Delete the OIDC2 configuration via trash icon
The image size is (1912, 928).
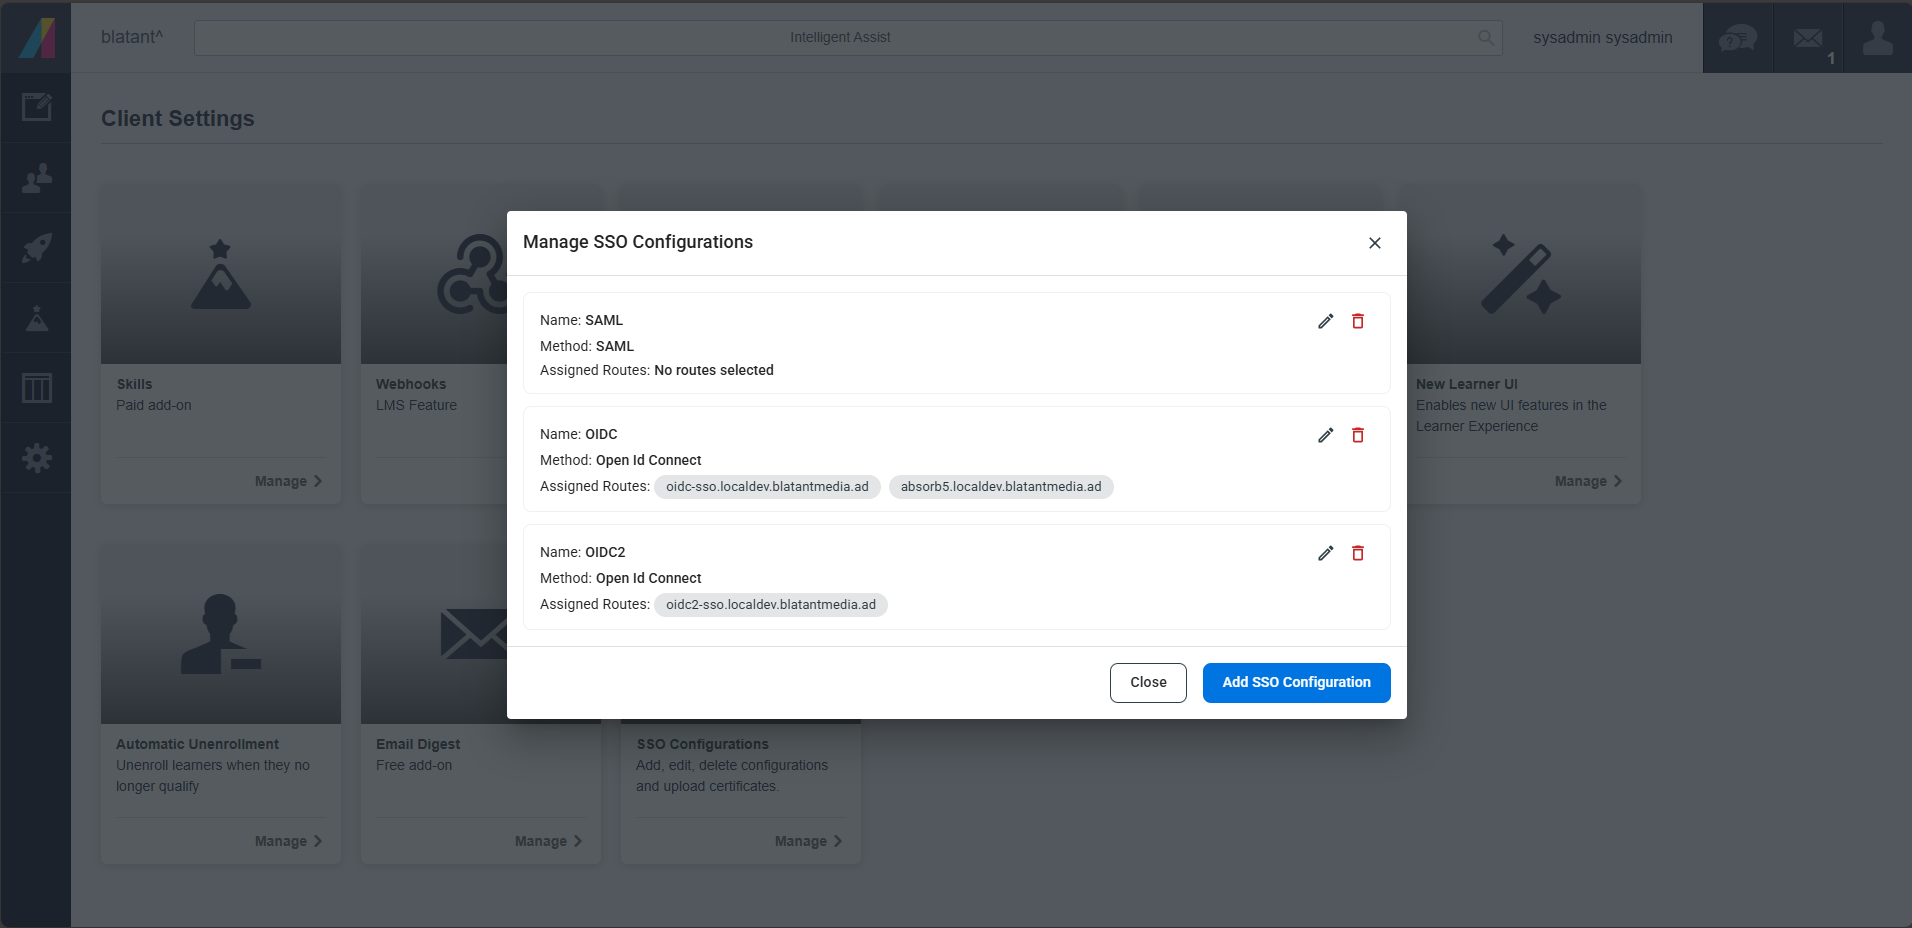[1358, 553]
